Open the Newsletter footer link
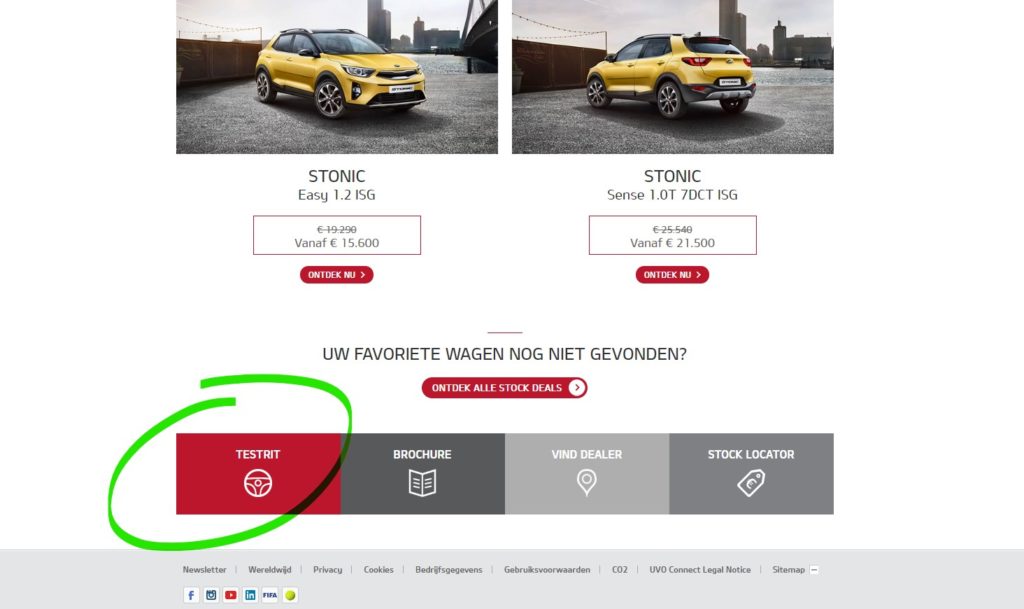Viewport: 1024px width, 609px height. pos(204,570)
